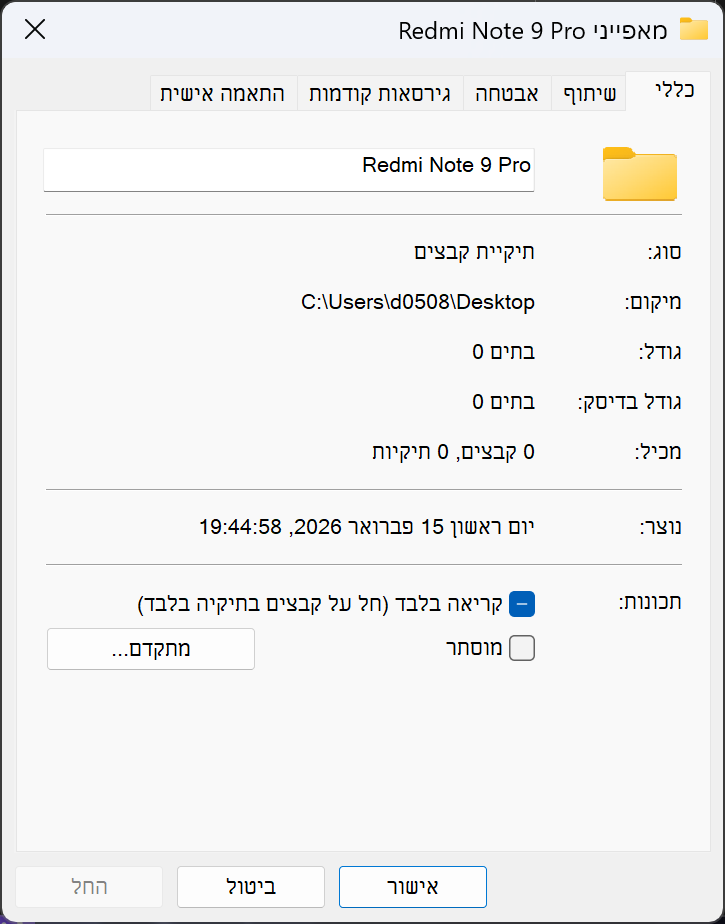The height and width of the screenshot is (924, 725).
Task: Open advanced attributes via מתקדם... button
Action: pyautogui.click(x=151, y=649)
